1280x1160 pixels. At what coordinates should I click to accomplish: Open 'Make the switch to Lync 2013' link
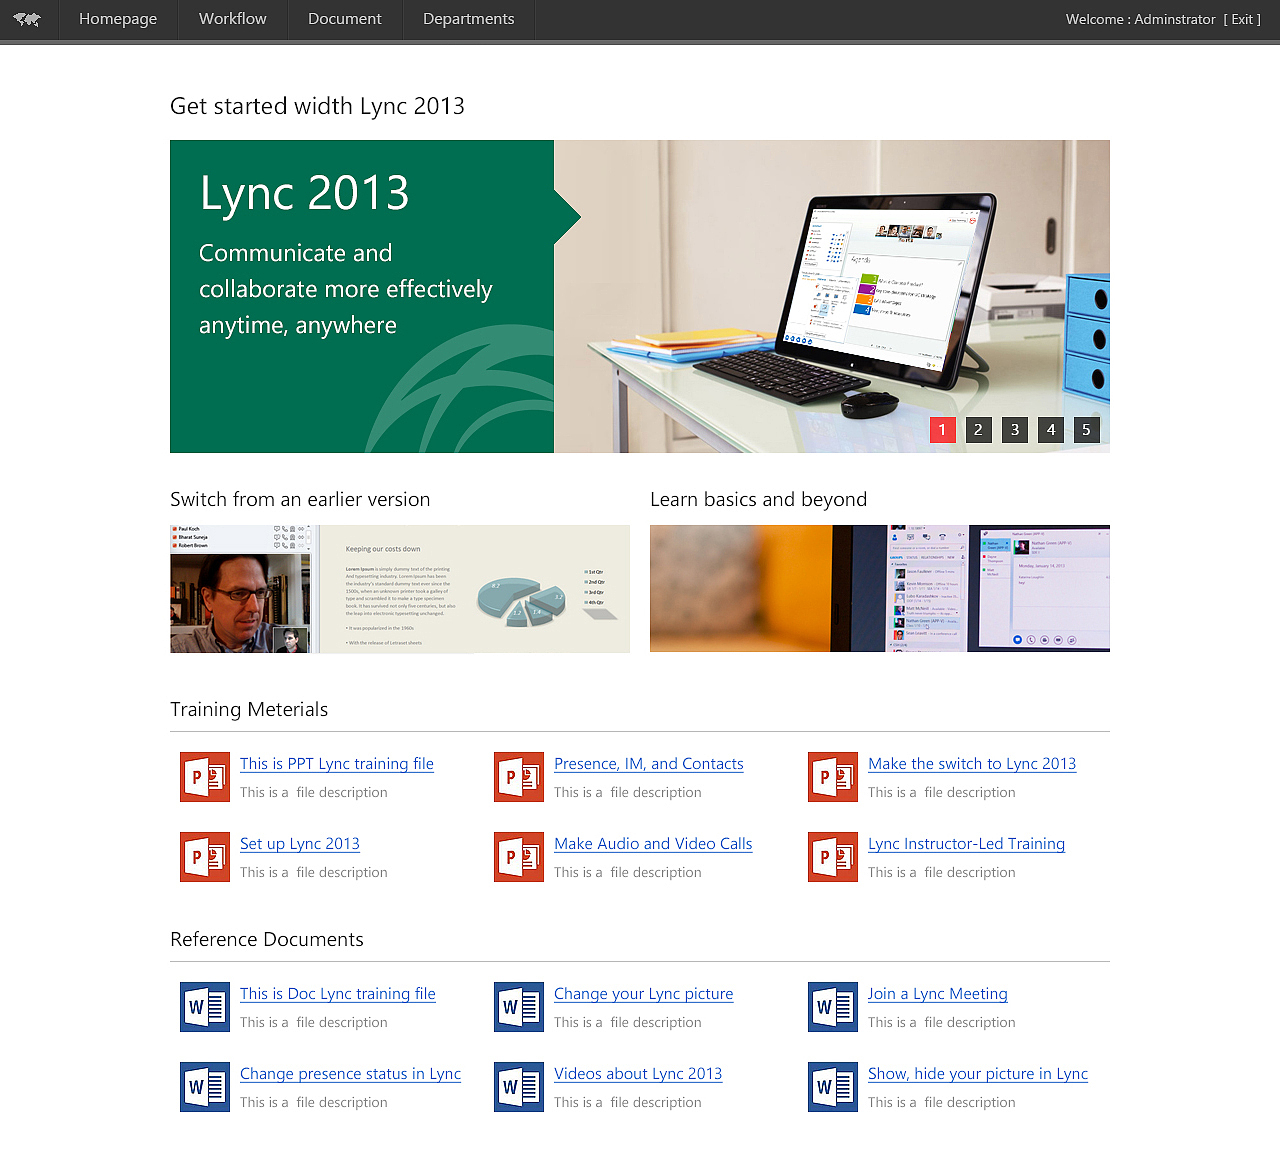coord(972,764)
